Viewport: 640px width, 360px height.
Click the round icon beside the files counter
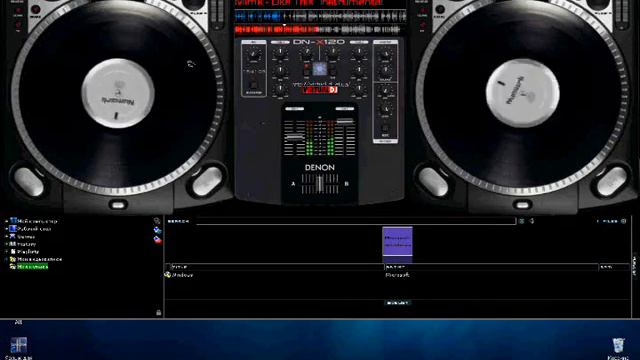(623, 221)
